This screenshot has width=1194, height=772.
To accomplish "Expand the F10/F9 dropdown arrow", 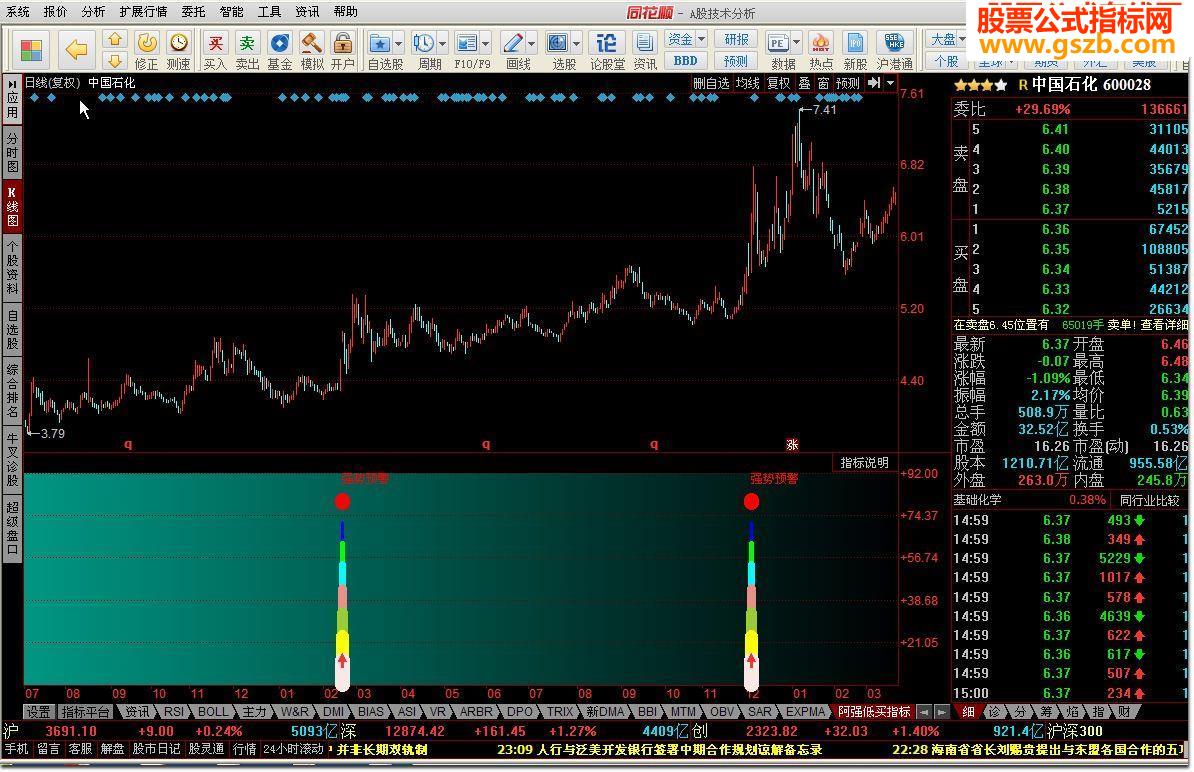I will [486, 43].
